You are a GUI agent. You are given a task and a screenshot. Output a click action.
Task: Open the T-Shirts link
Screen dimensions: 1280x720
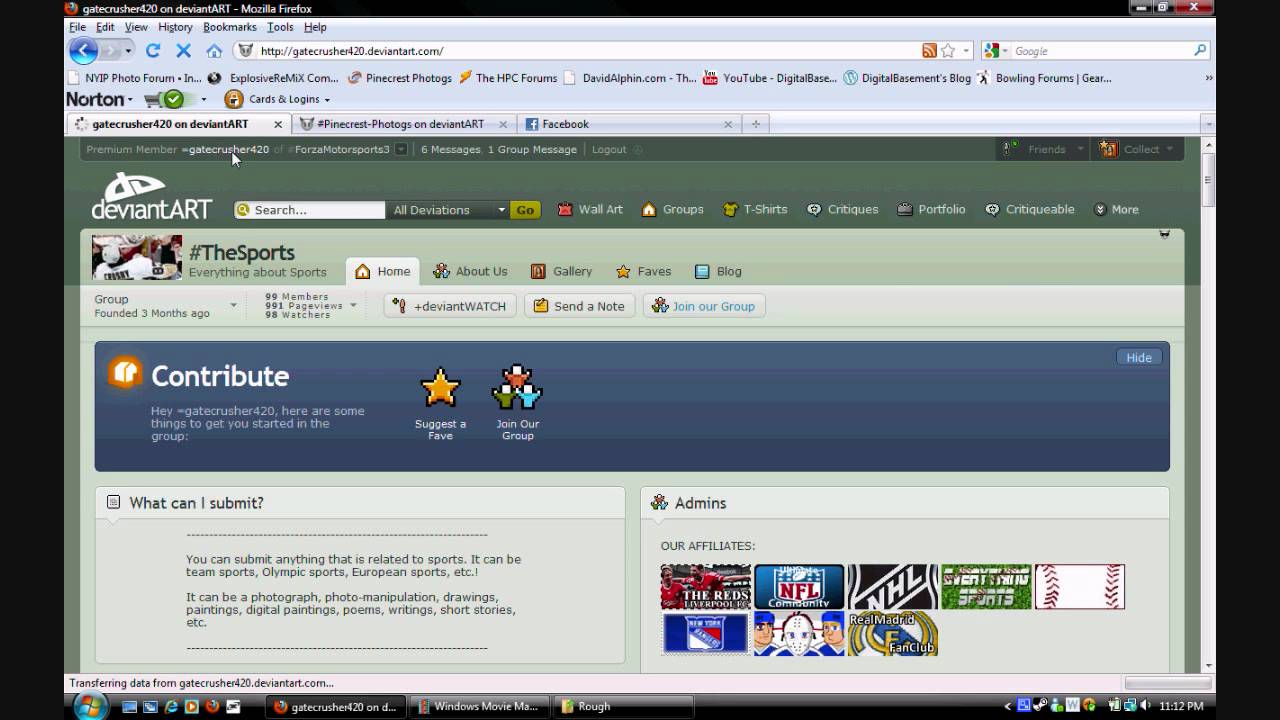click(x=754, y=209)
